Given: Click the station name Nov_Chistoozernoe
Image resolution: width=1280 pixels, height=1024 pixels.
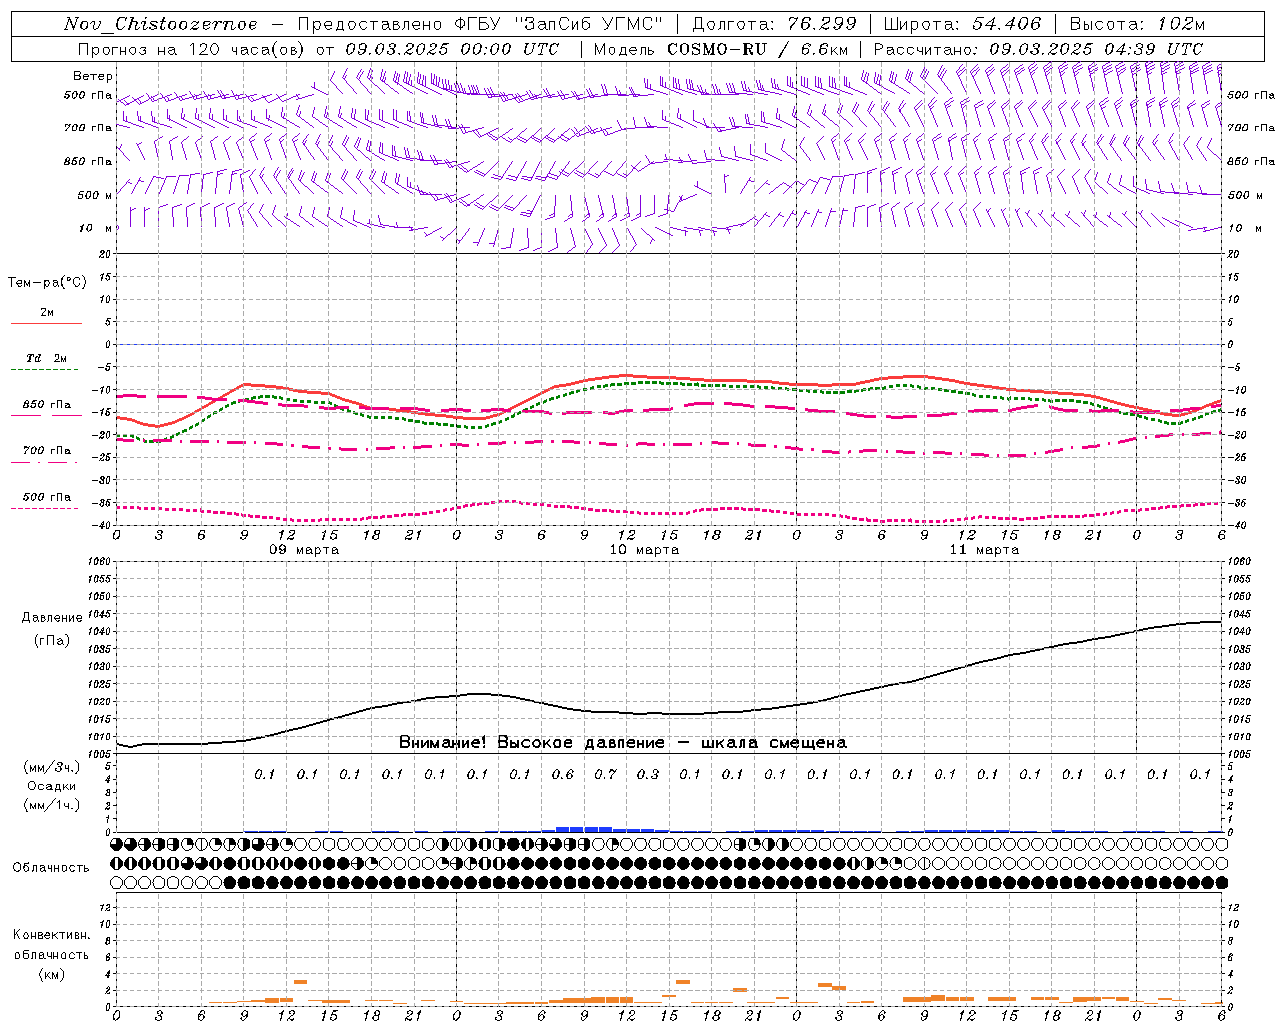Looking at the screenshot, I should 161,24.
